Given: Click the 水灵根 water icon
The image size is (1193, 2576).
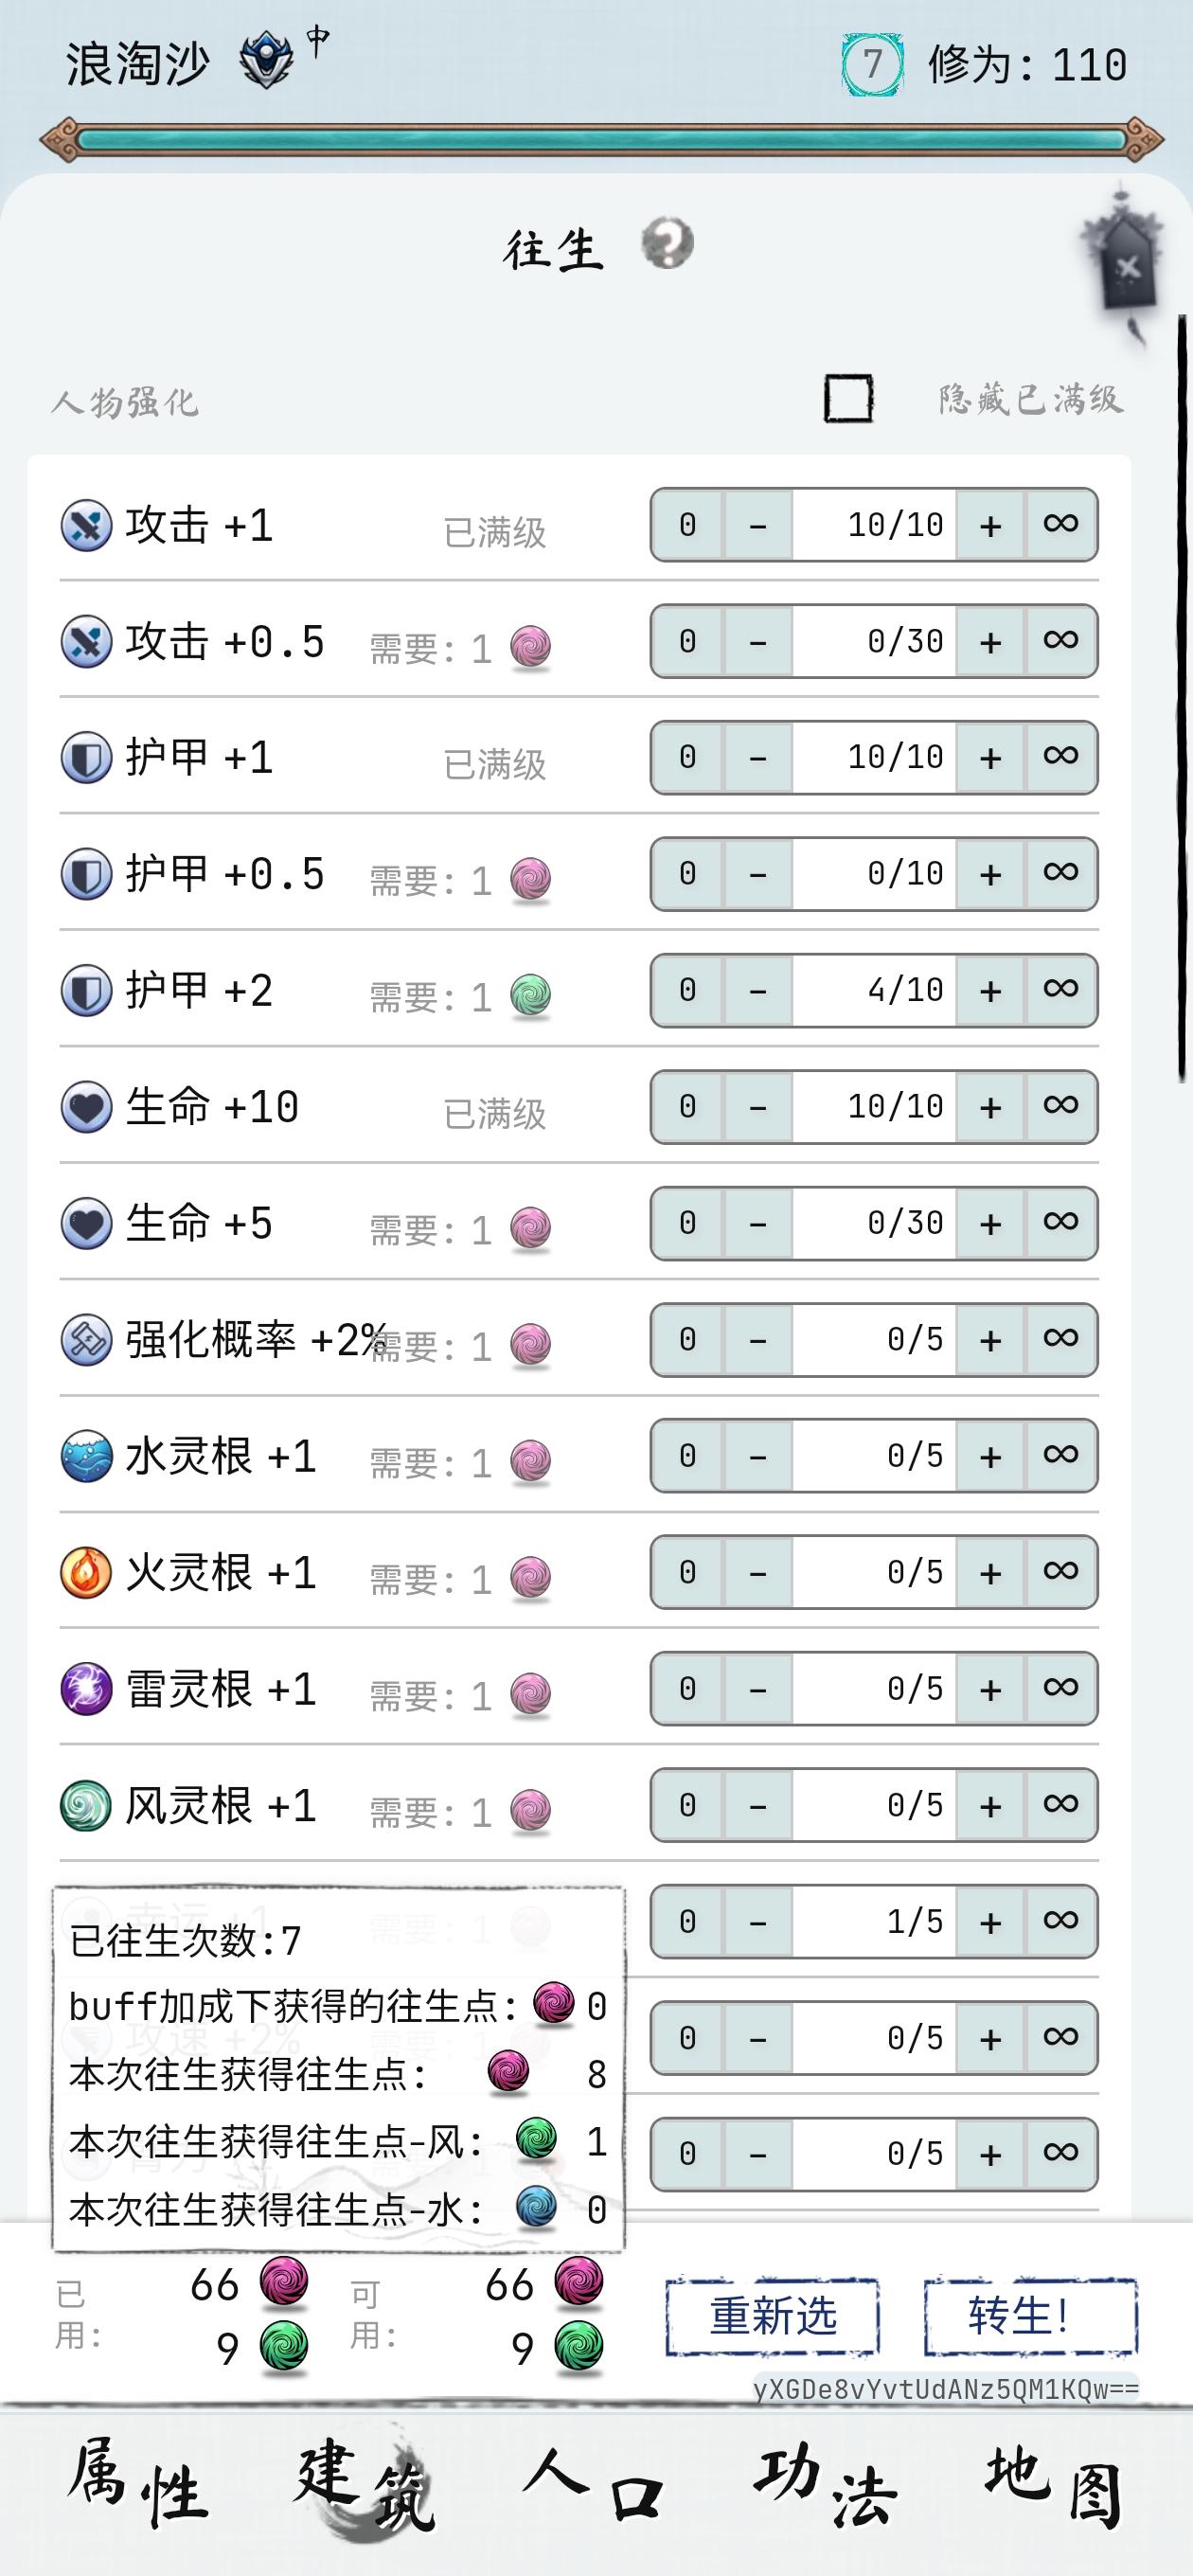Looking at the screenshot, I should [x=86, y=1457].
